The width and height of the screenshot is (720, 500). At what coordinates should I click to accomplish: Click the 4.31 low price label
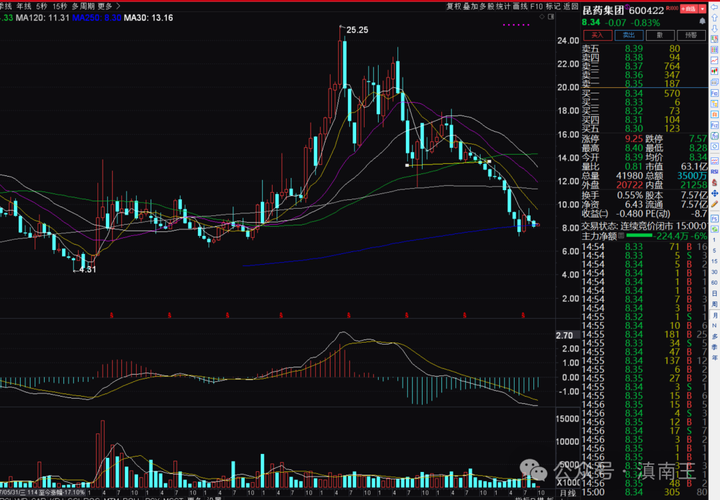pos(88,270)
